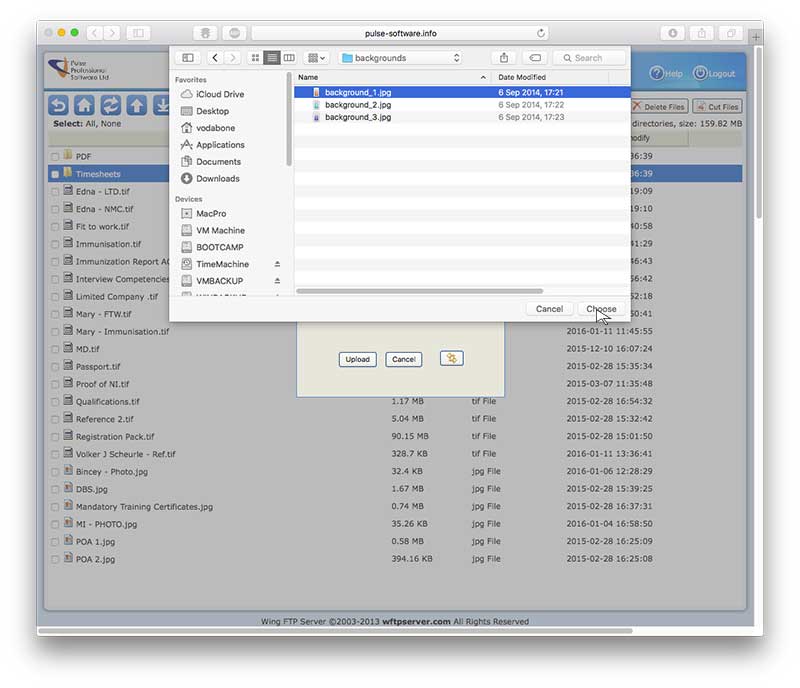Open the backgrounds folder path dropdown
This screenshot has height=688, width=800.
tap(400, 58)
